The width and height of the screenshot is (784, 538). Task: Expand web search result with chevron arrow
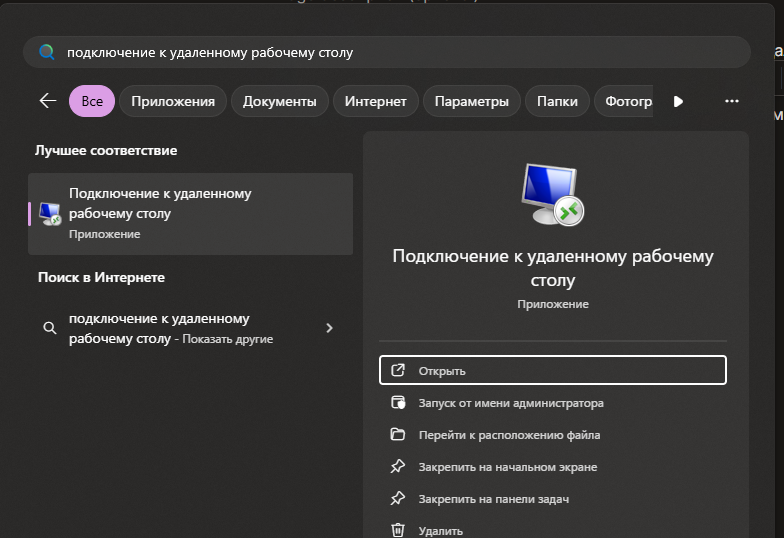(329, 328)
